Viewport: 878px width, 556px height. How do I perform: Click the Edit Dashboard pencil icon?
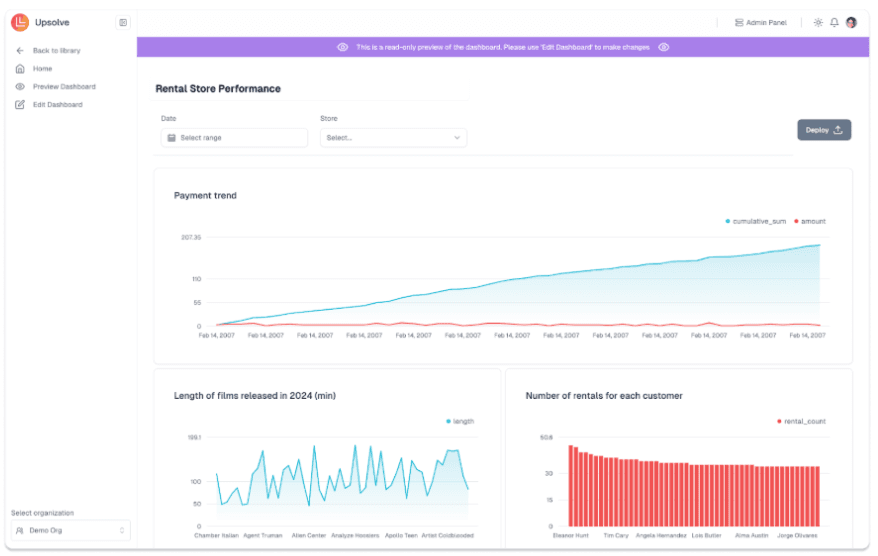point(20,105)
